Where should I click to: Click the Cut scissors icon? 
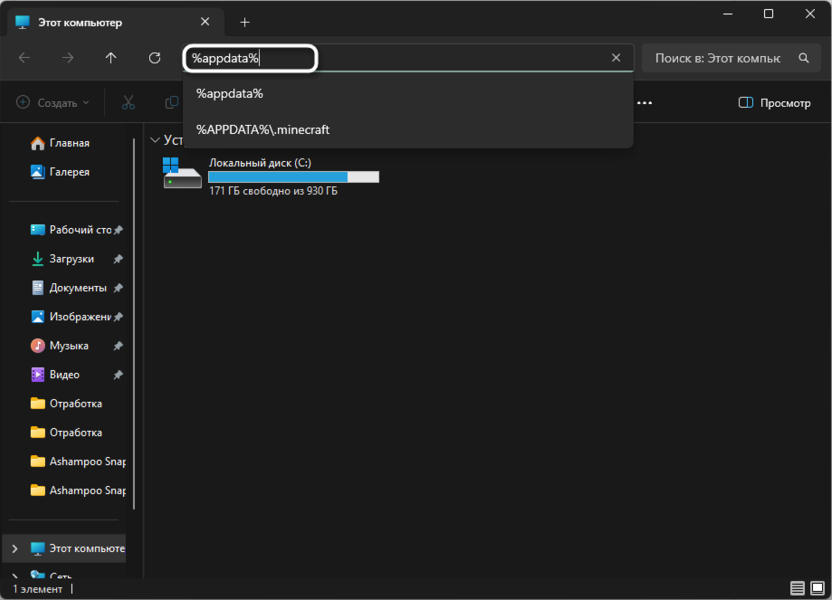(128, 102)
